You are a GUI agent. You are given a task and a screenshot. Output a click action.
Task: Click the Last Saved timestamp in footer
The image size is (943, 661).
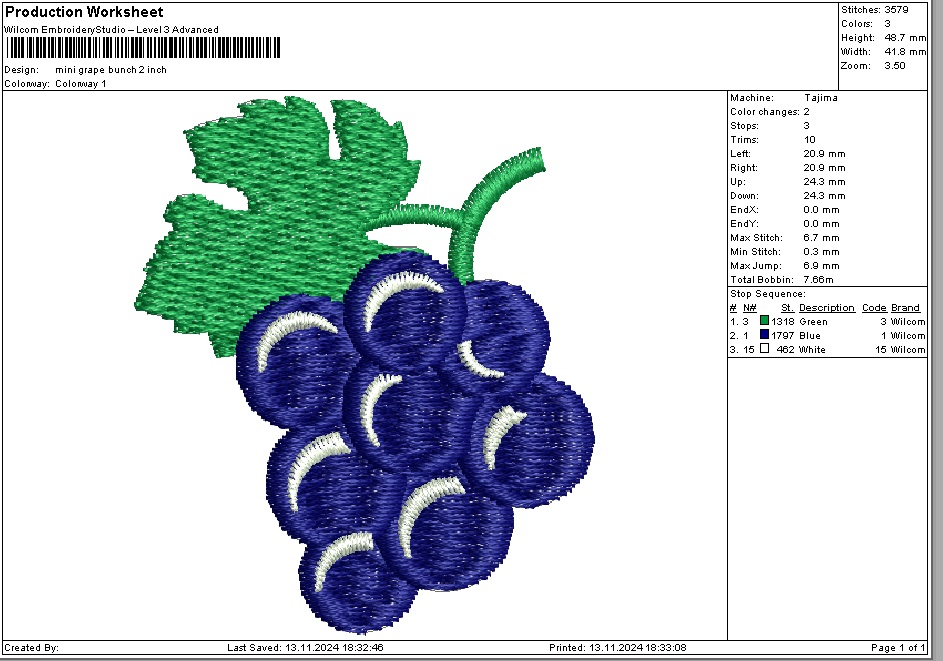(305, 648)
